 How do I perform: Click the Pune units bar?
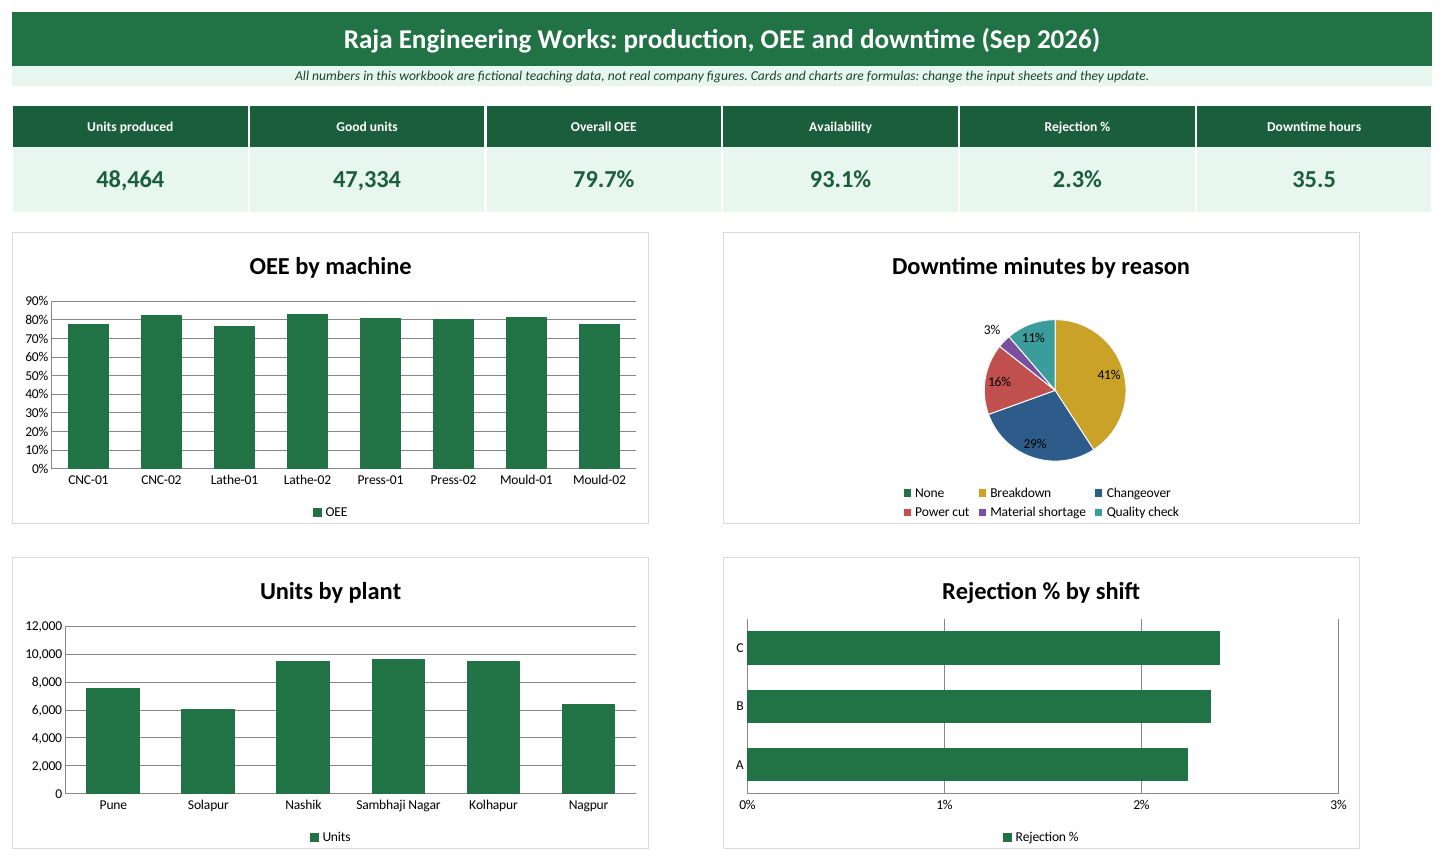click(x=113, y=741)
